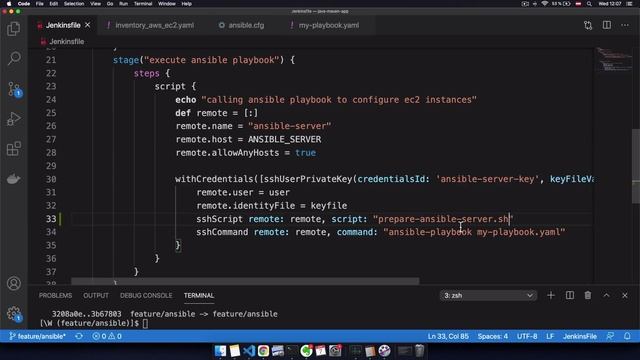Split the editor to the right
The height and width of the screenshot is (360, 640).
point(607,25)
